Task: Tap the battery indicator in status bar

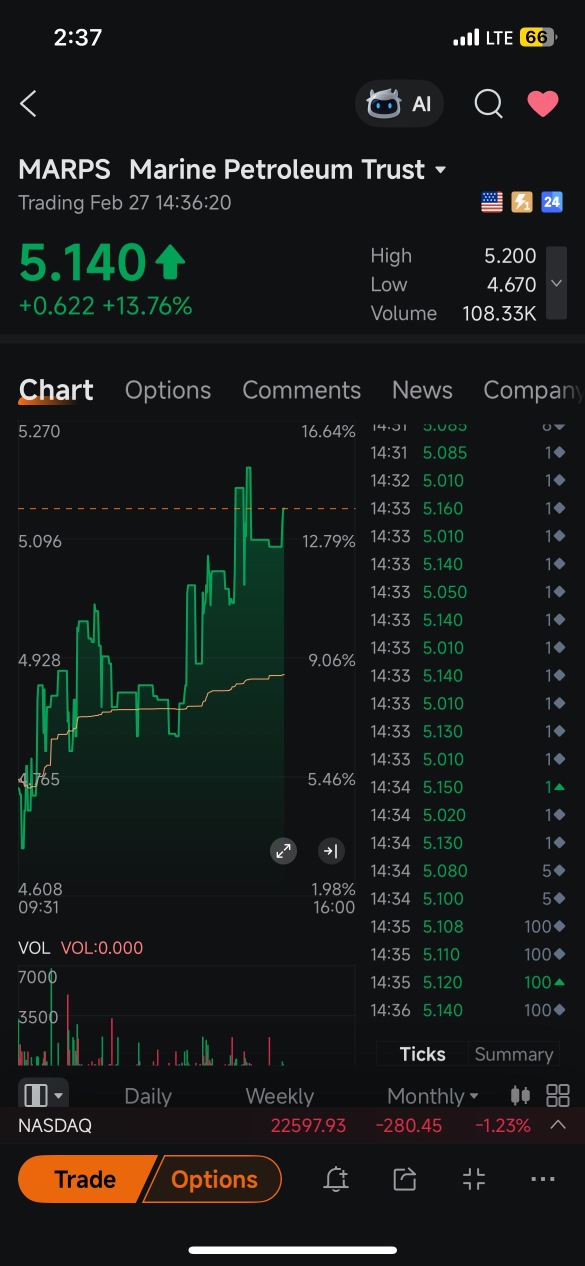Action: [x=536, y=38]
